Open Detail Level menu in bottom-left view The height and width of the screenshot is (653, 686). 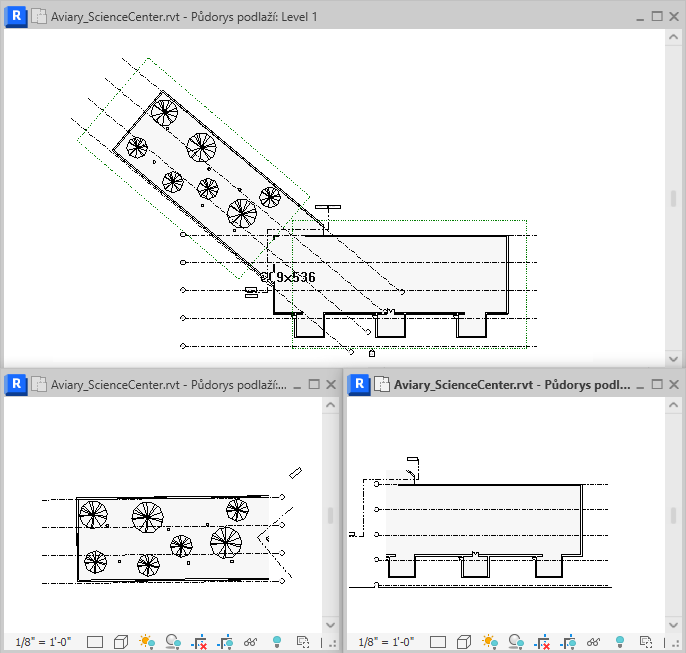pyautogui.click(x=95, y=642)
